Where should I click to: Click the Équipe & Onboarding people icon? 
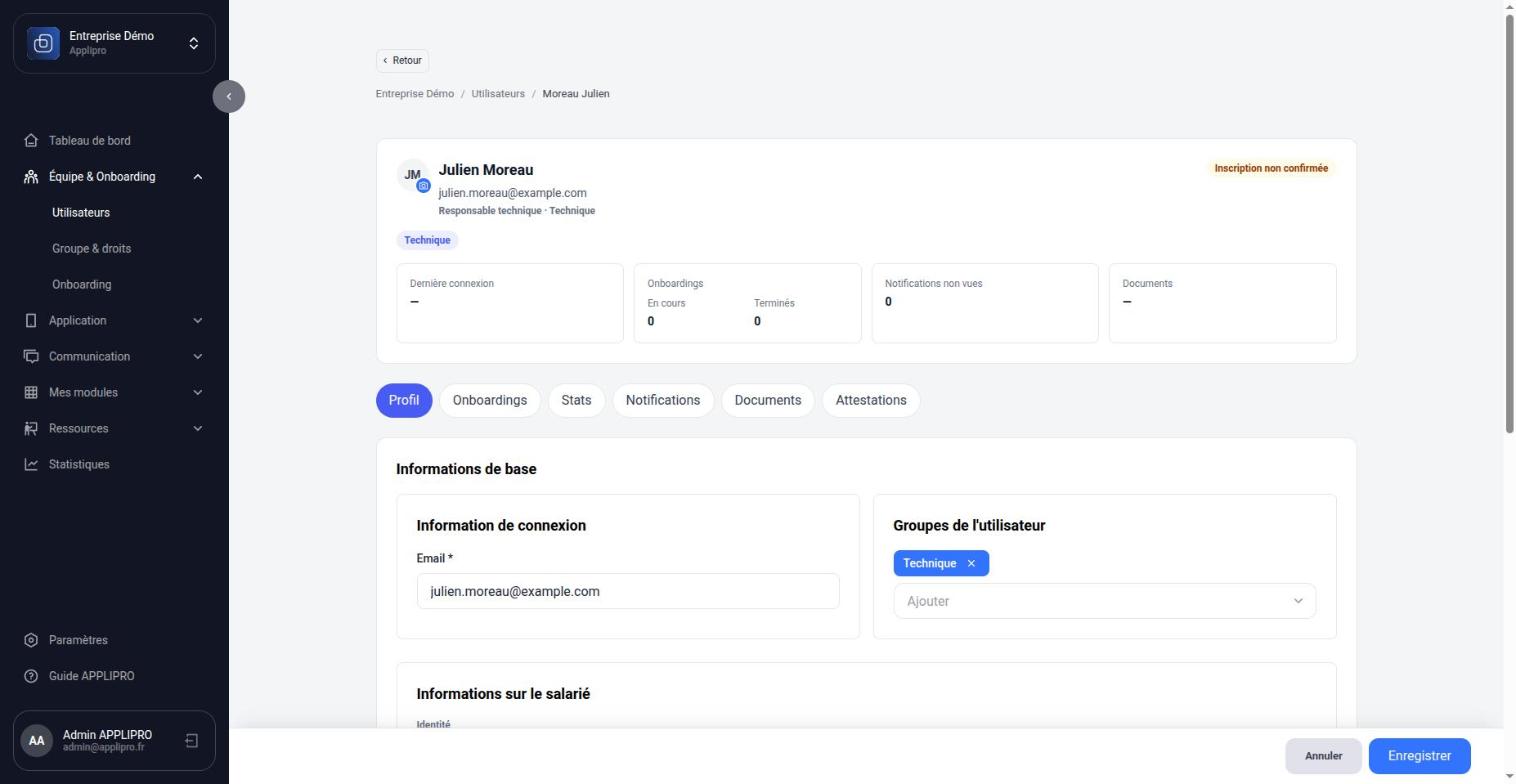pyautogui.click(x=31, y=177)
